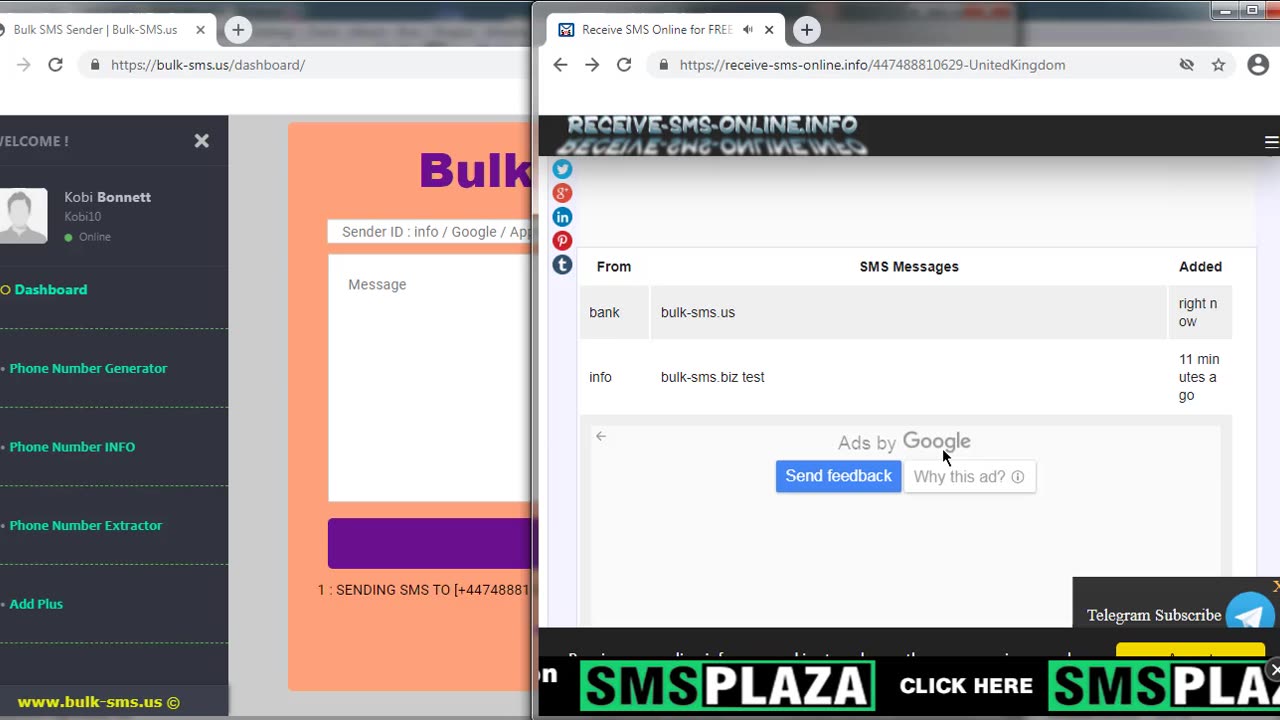Close the Receive SMS Online tab
The height and width of the screenshot is (720, 1280).
click(x=769, y=30)
